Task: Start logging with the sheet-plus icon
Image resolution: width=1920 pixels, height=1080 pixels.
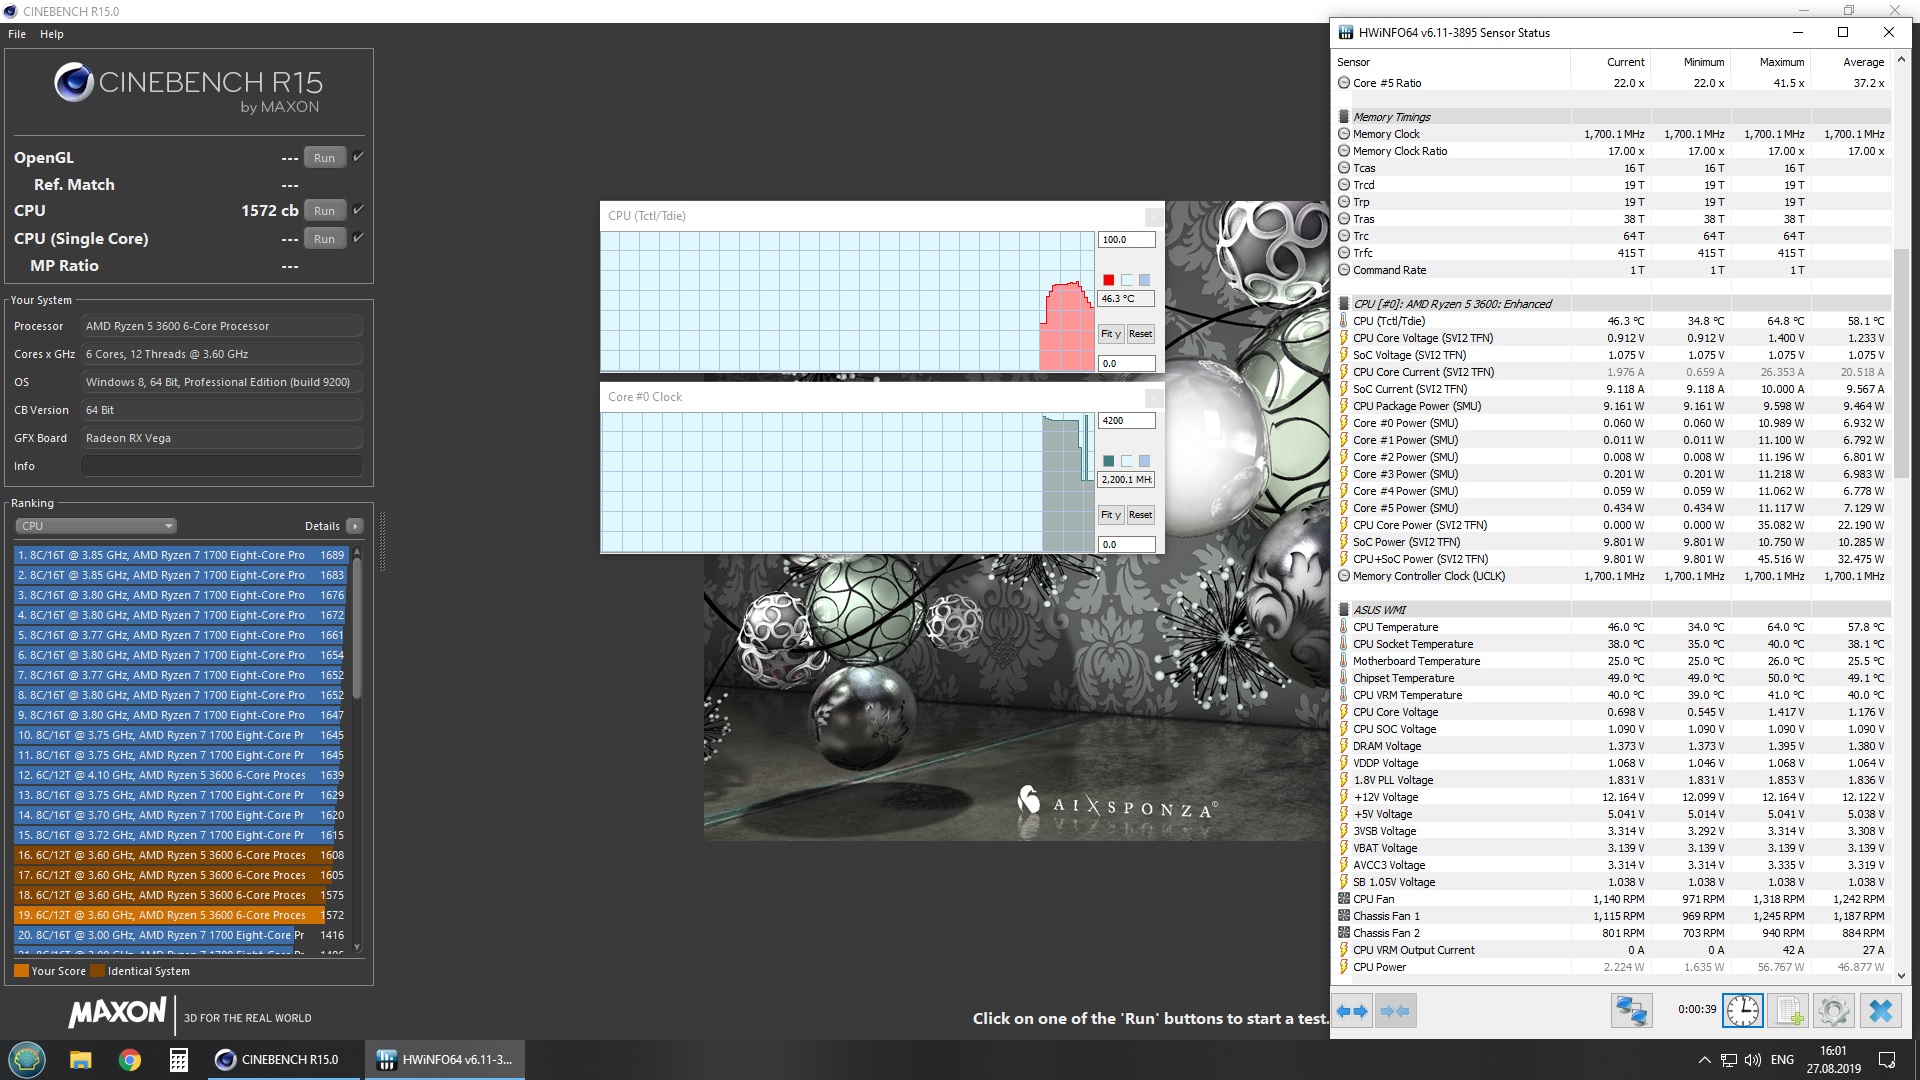Action: pos(1789,1011)
